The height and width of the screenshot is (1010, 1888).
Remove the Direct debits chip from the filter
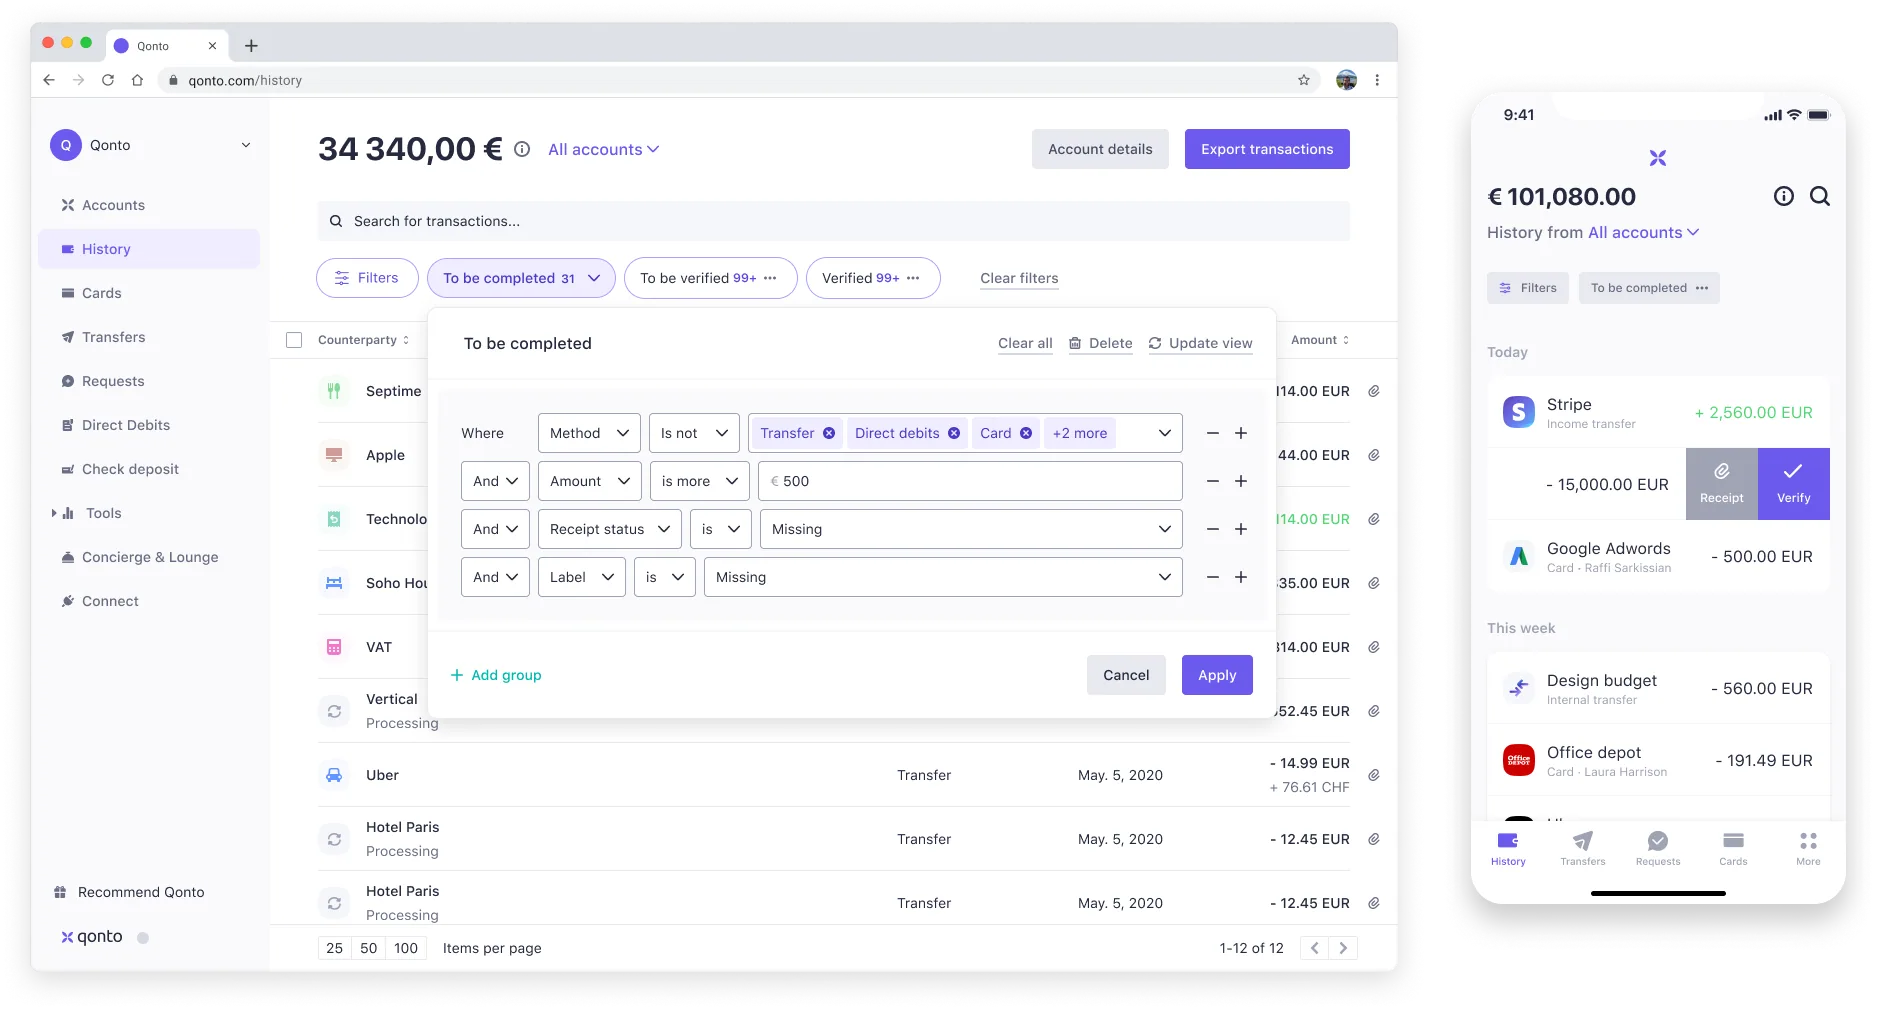pos(954,433)
